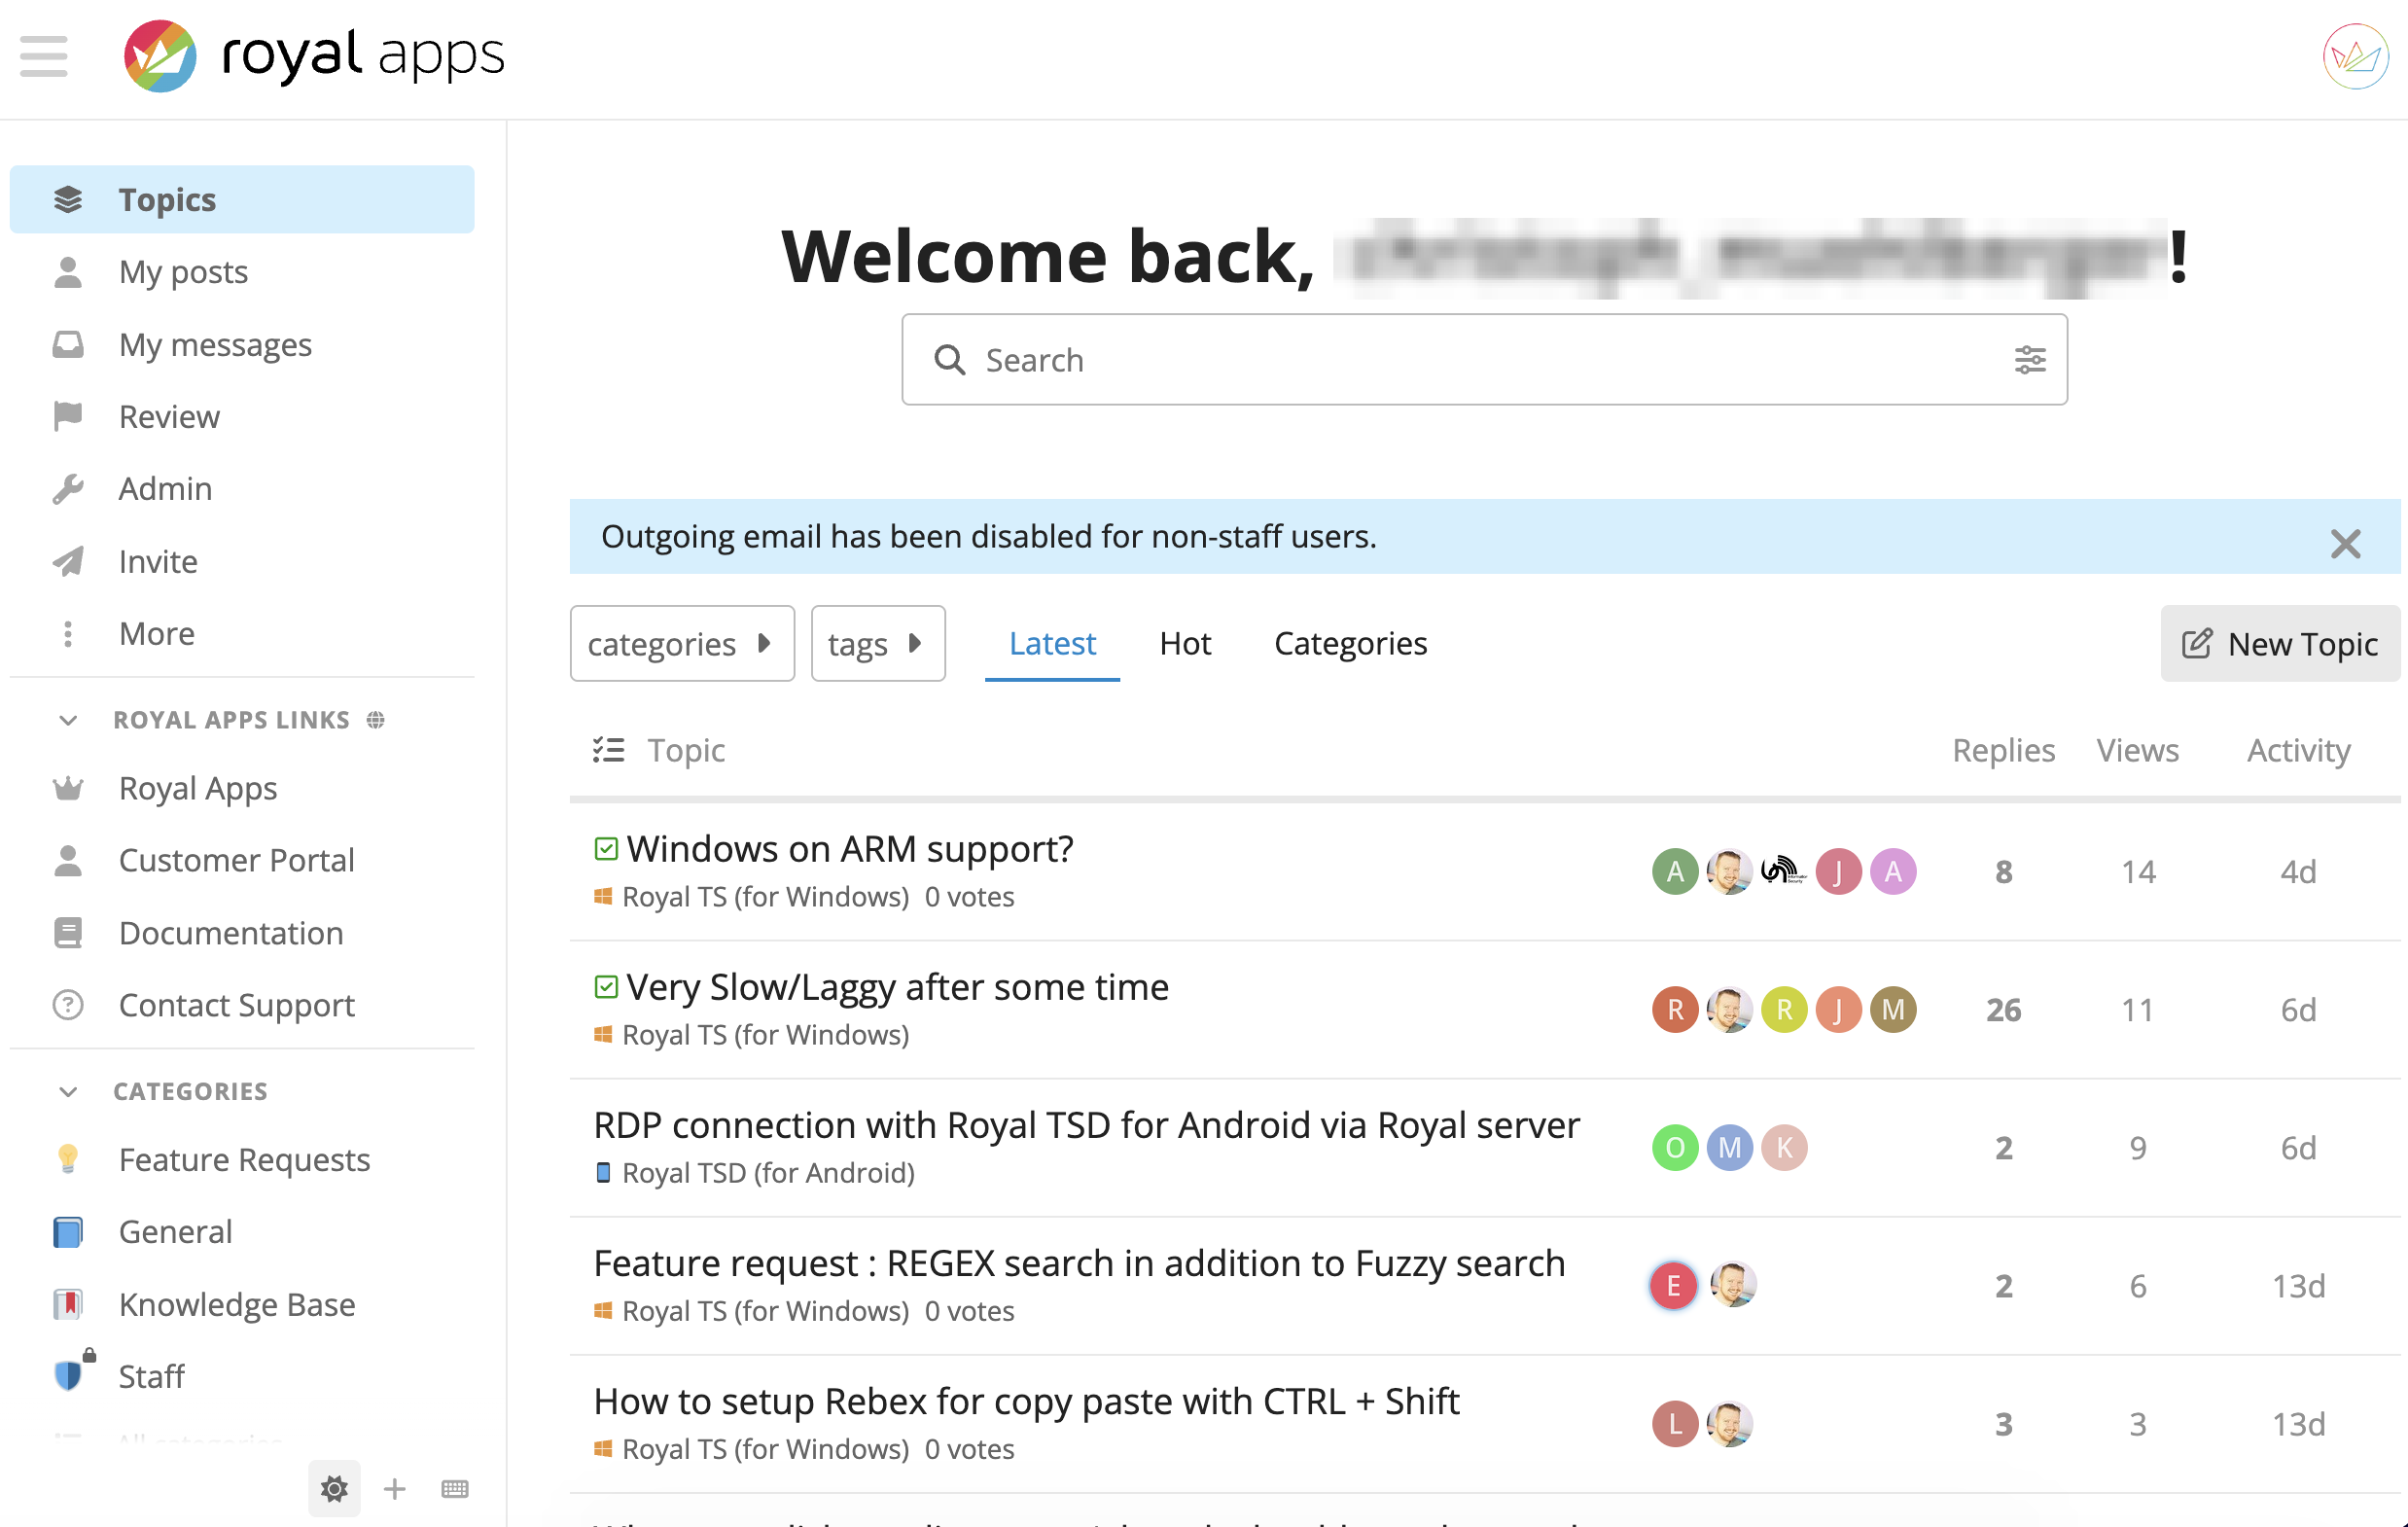The height and width of the screenshot is (1527, 2408).
Task: Collapse the Royal Apps Links section
Action: (x=68, y=720)
